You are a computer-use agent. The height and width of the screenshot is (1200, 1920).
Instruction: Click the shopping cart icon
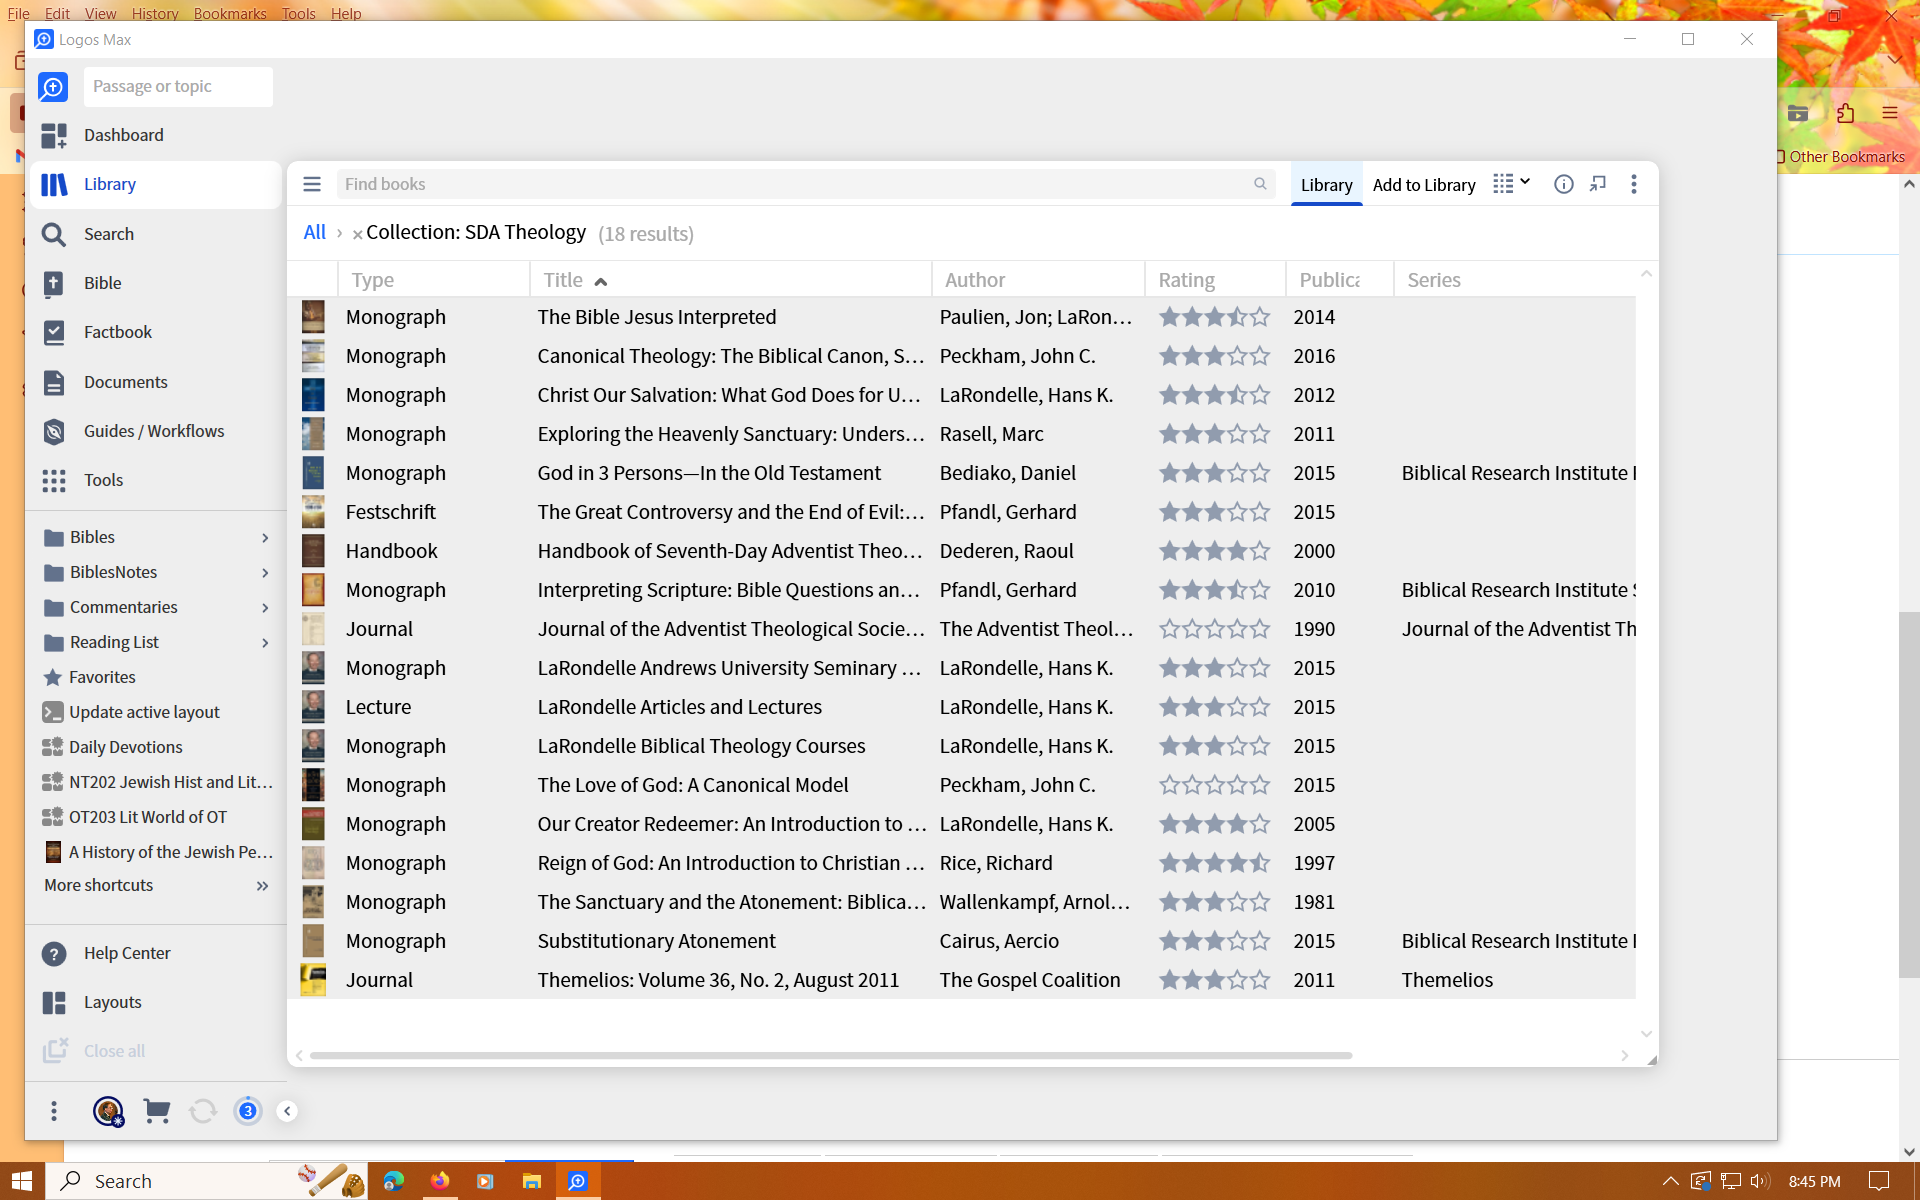(x=156, y=1111)
